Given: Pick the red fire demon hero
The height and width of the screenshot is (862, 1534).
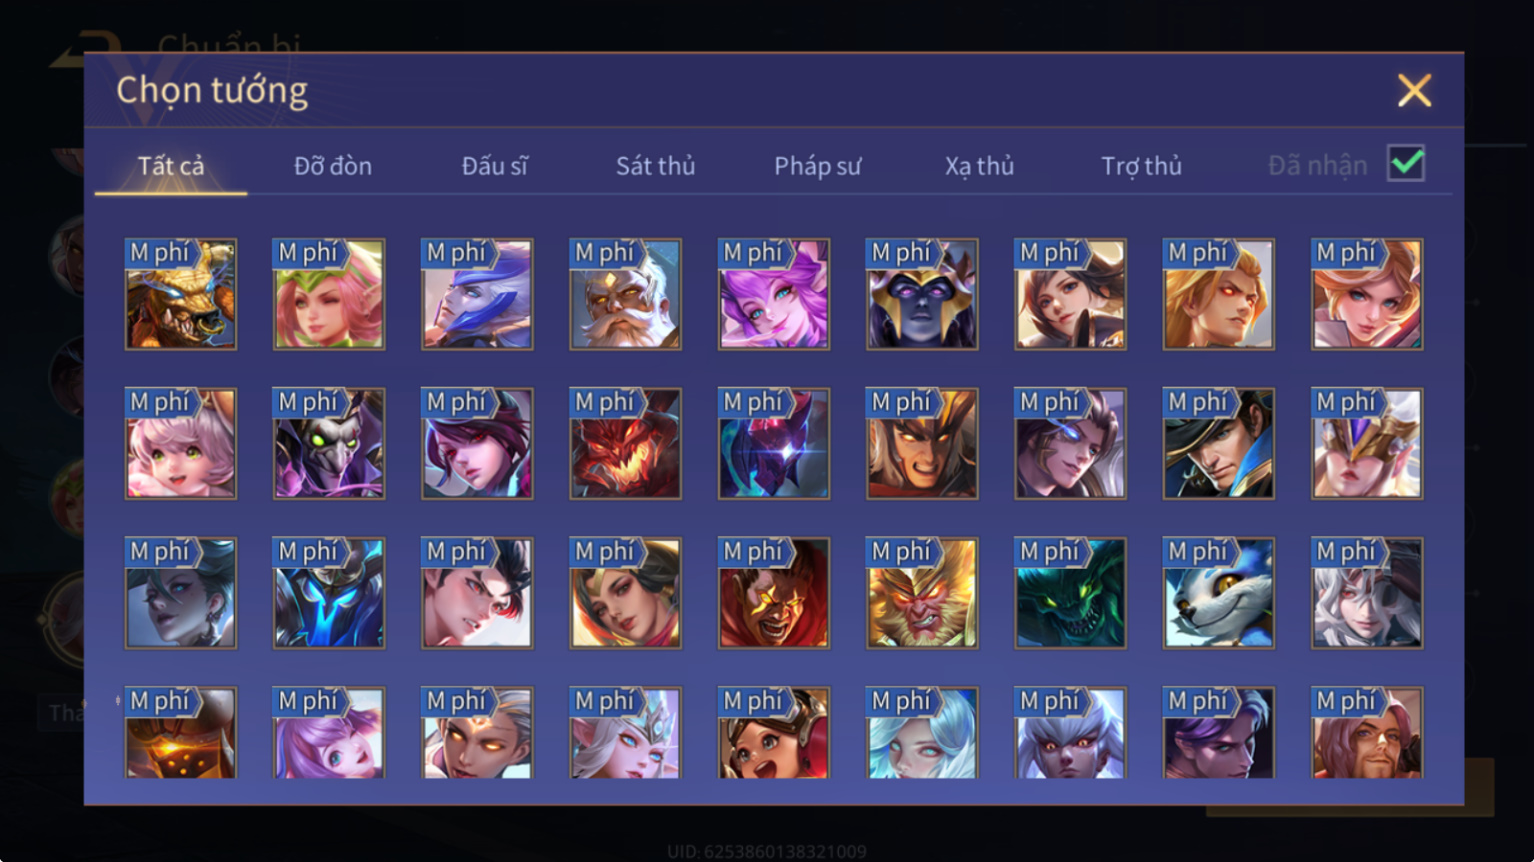Looking at the screenshot, I should (x=625, y=444).
